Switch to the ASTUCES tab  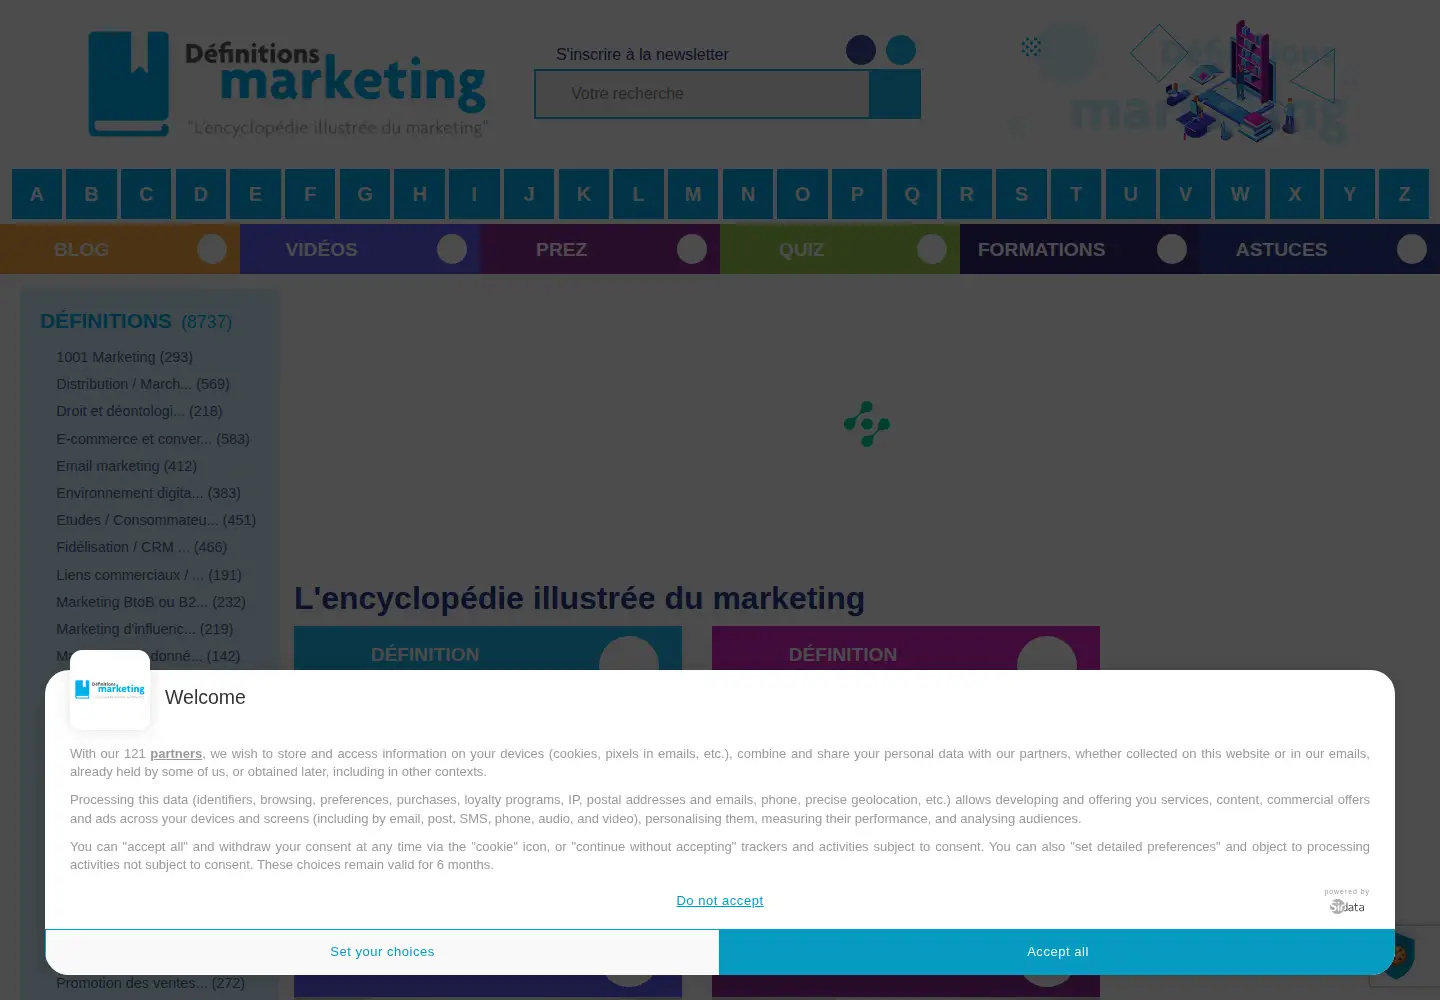(1320, 249)
